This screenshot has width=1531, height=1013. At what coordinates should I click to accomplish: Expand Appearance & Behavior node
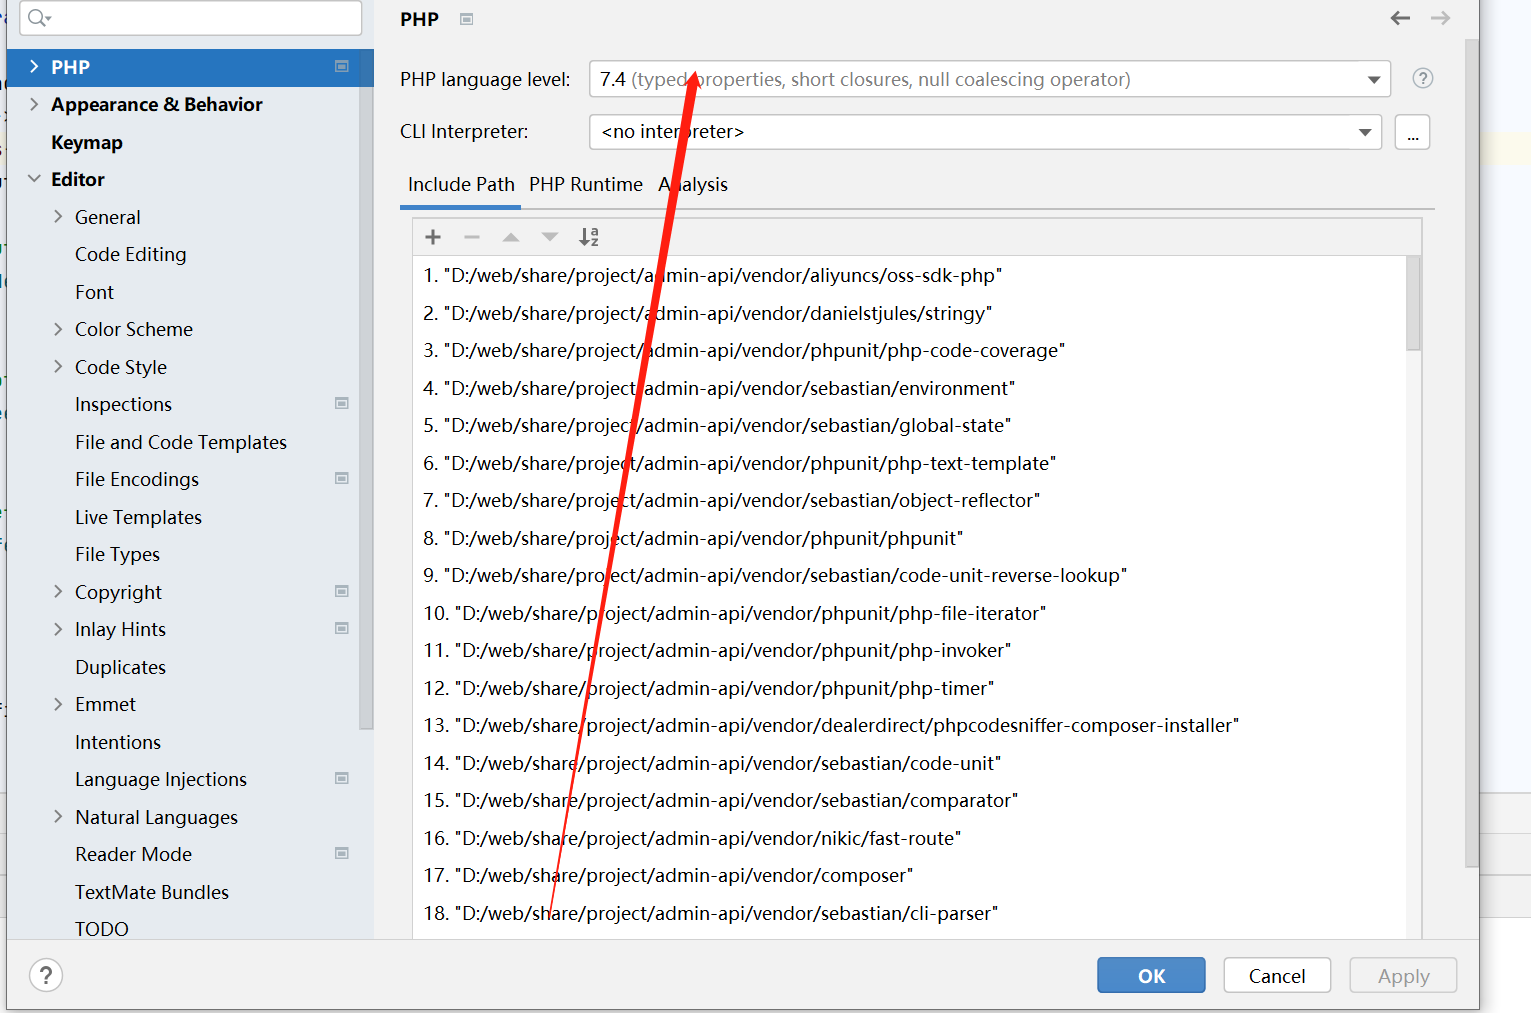(34, 104)
